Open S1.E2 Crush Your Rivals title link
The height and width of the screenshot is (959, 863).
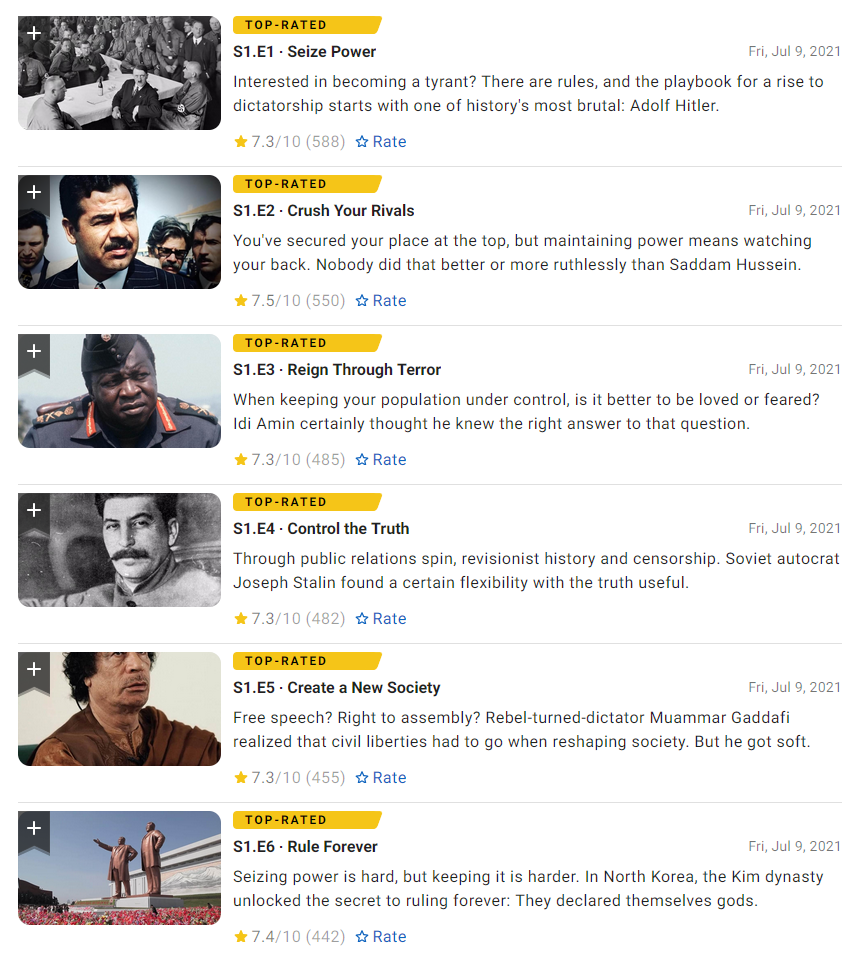pyautogui.click(x=324, y=211)
